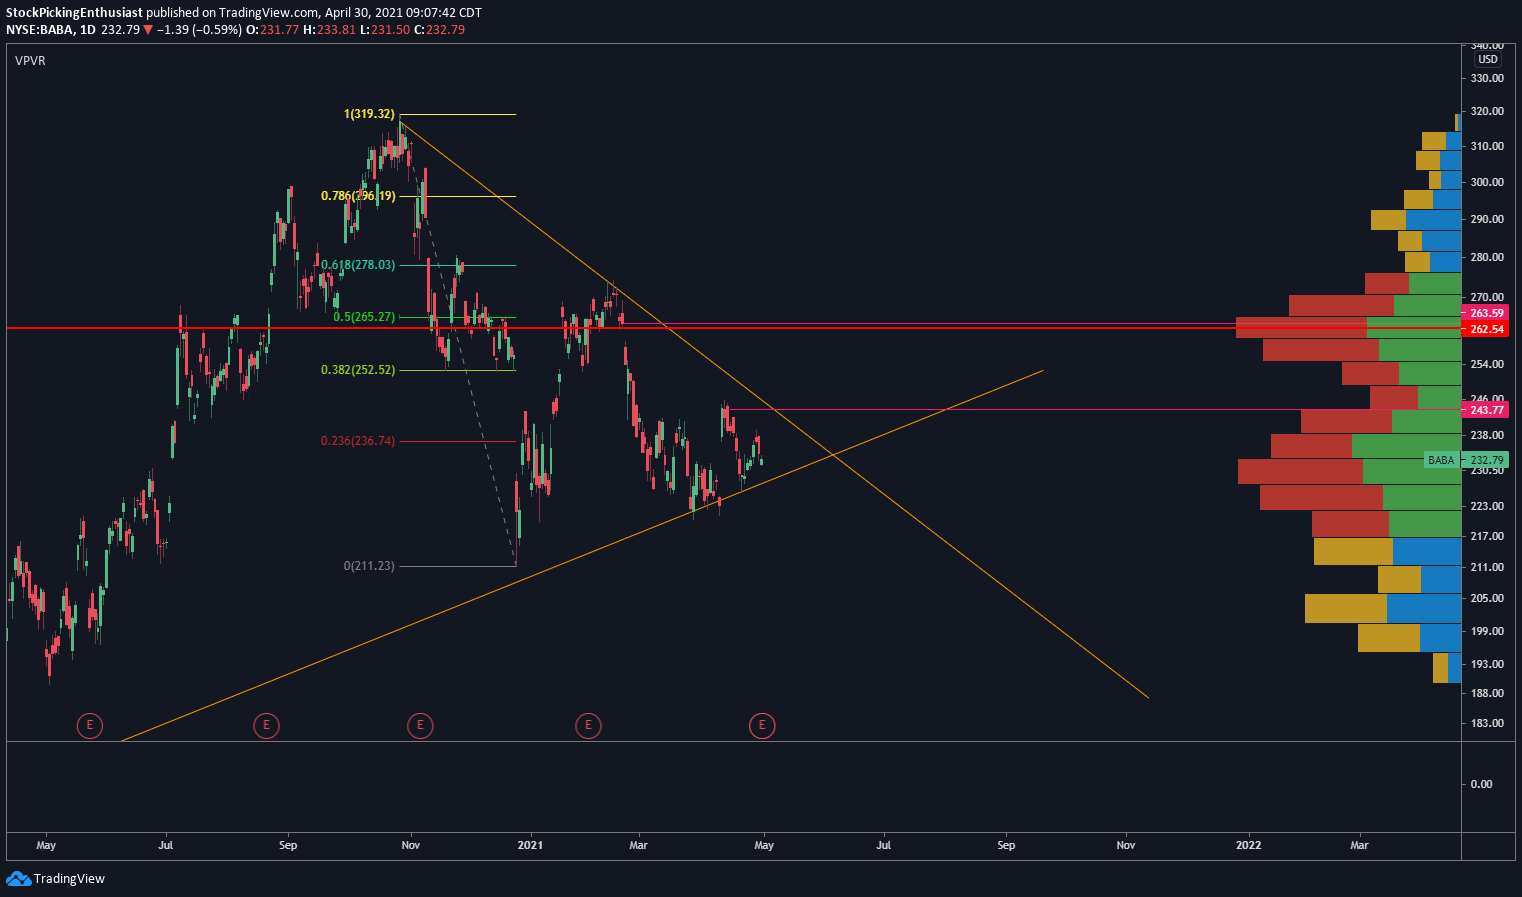
Task: Click the latest earnings marker at May 2021
Action: (x=762, y=725)
